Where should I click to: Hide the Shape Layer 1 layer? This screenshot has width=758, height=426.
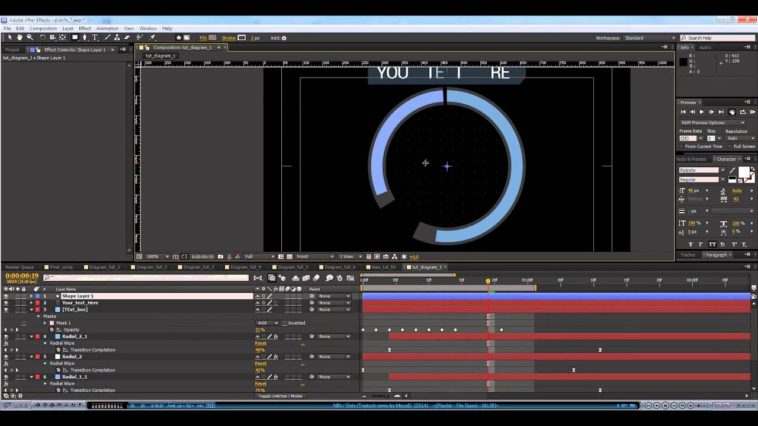[x=5, y=296]
